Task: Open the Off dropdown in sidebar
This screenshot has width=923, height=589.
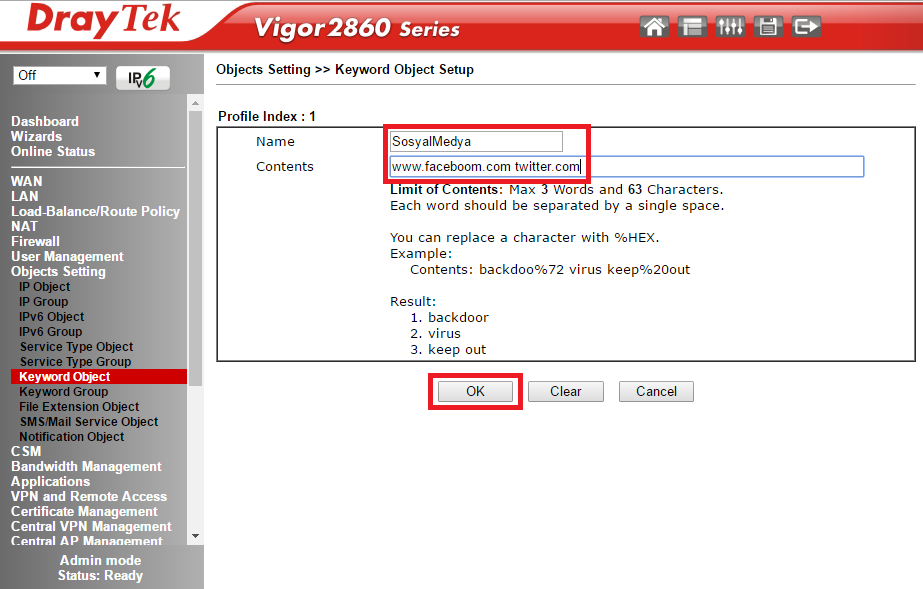Action: (60, 76)
